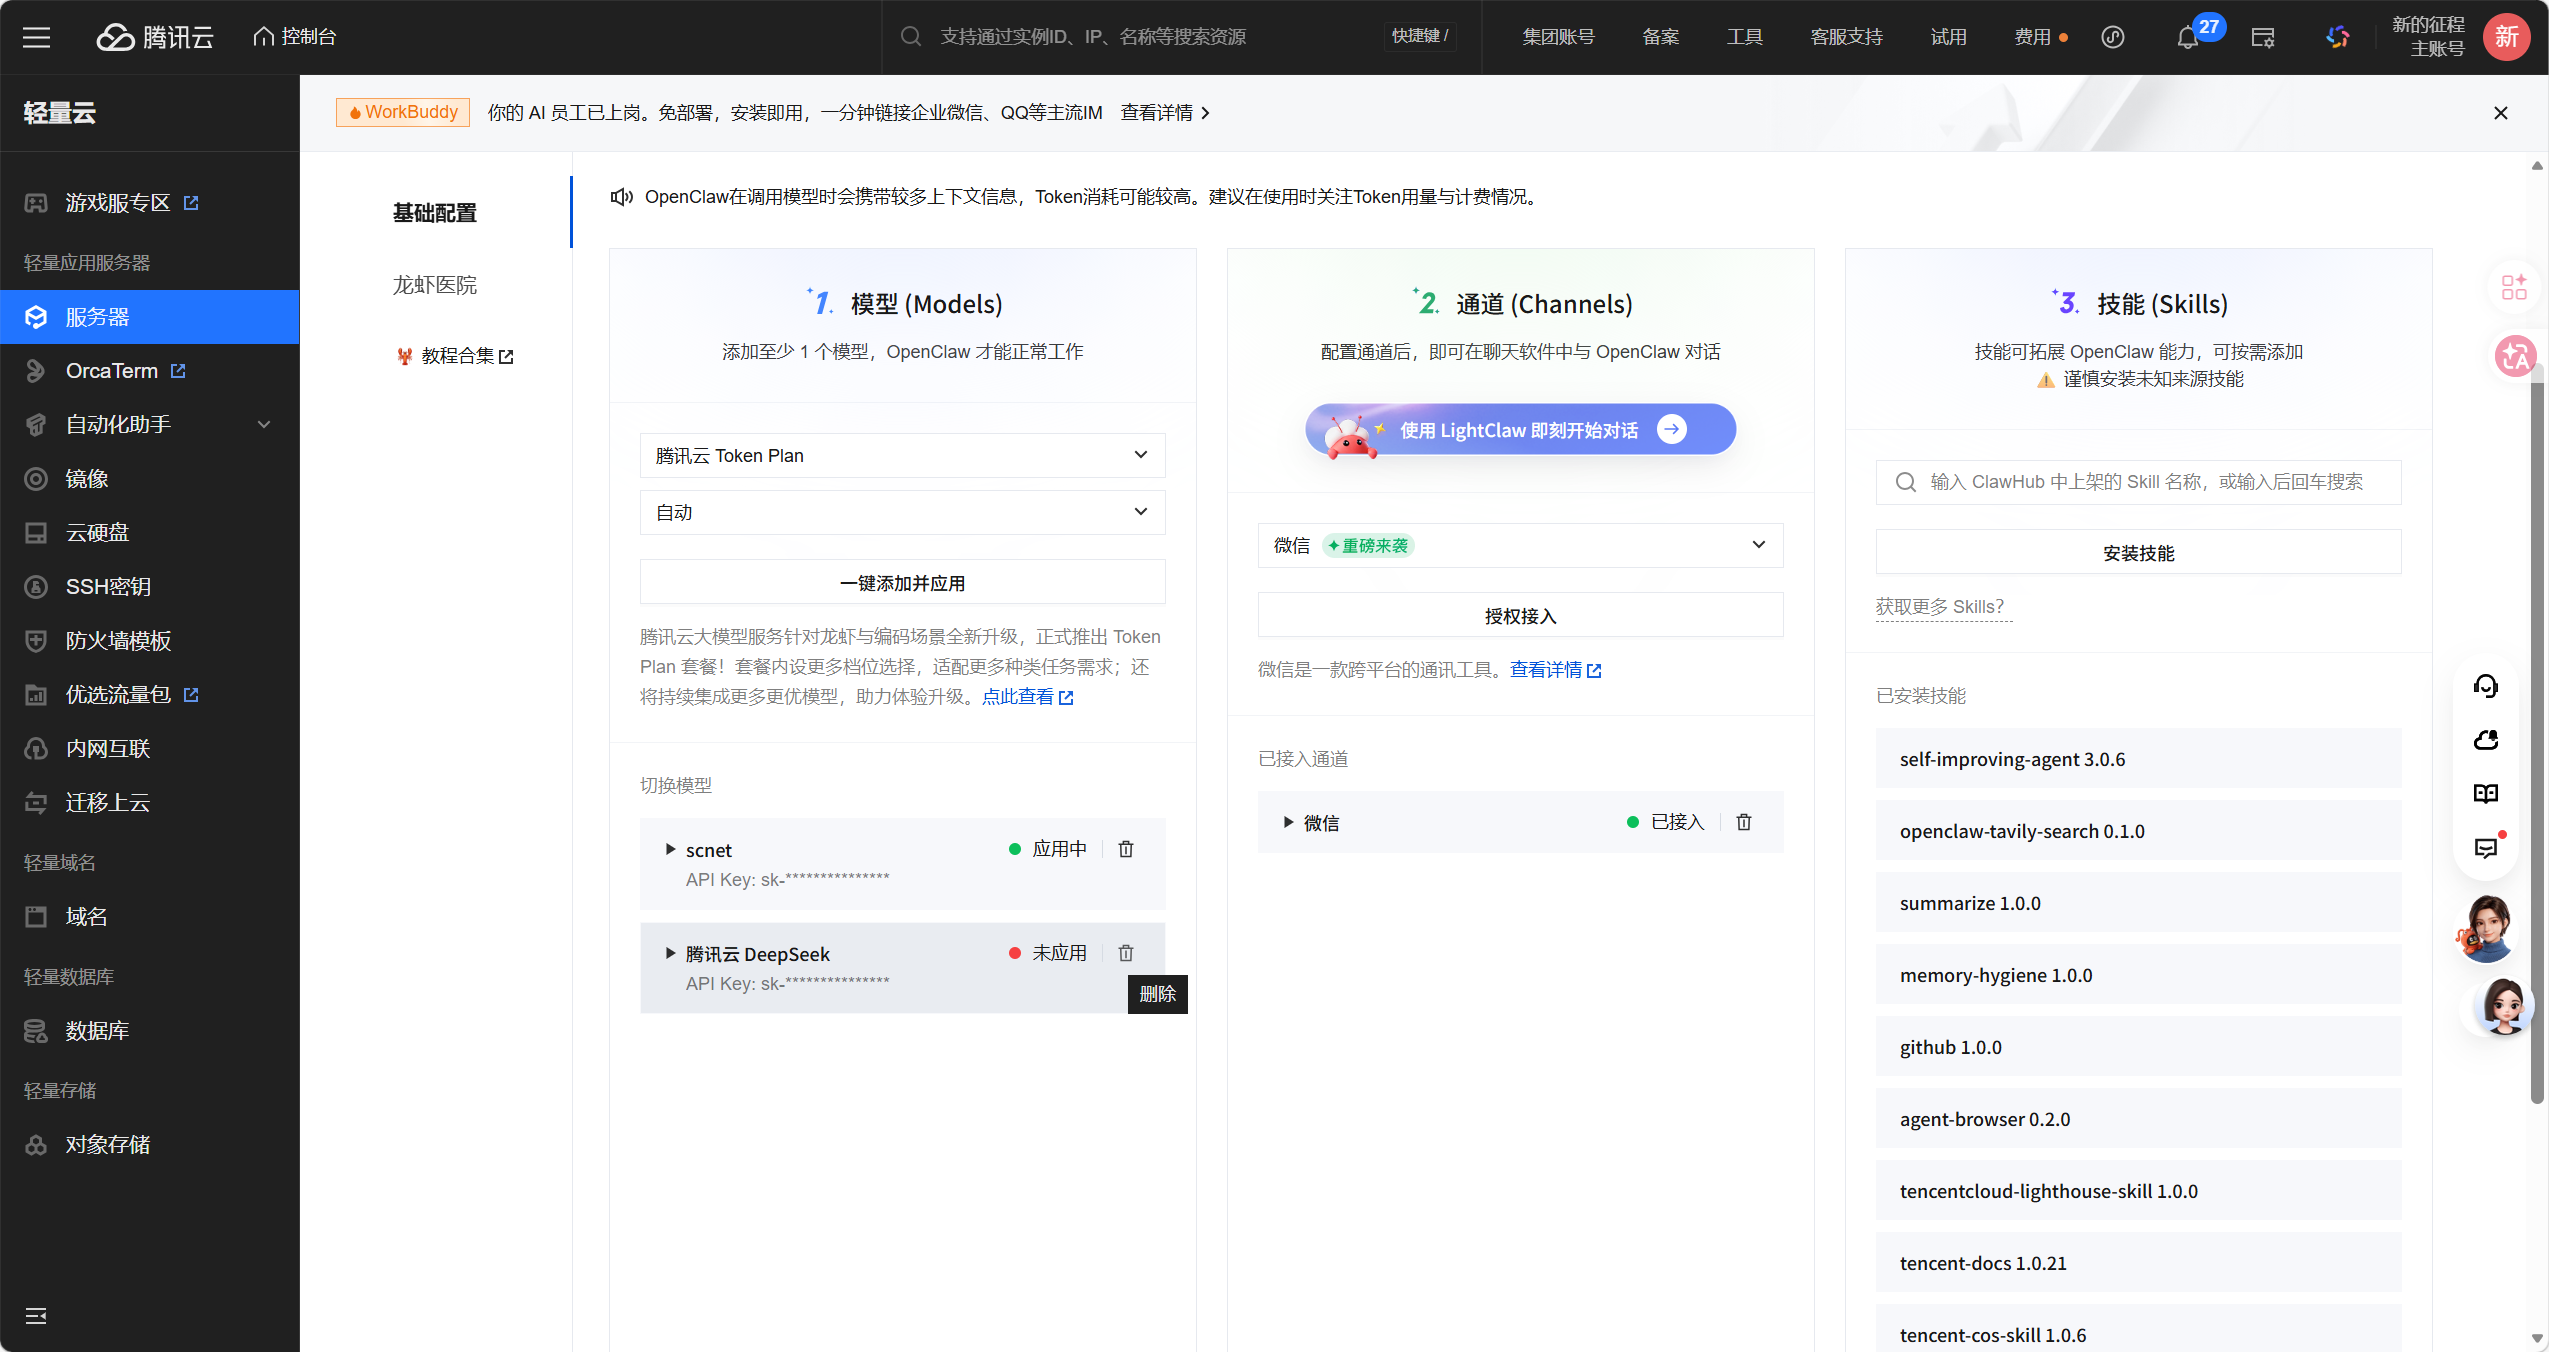Viewport: 2549px width, 1352px height.
Task: Click the cloud assistant floating icon
Action: (x=2485, y=740)
